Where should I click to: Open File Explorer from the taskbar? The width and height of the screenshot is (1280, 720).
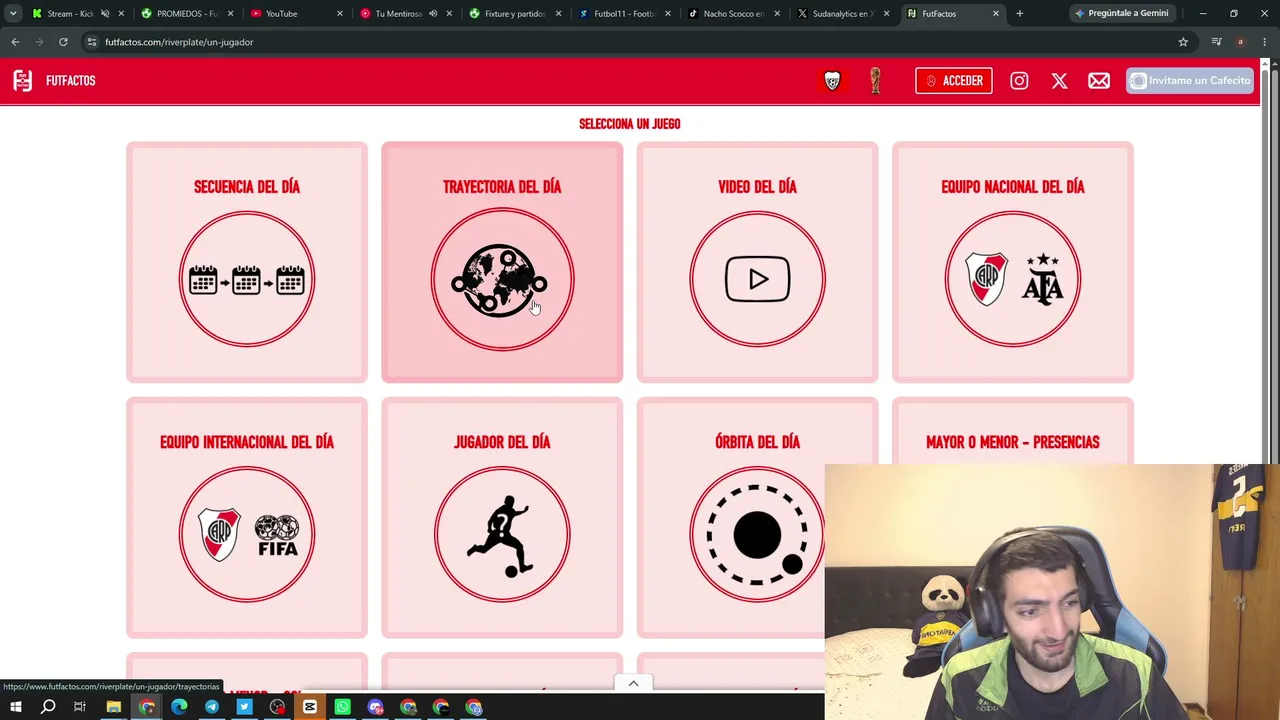pyautogui.click(x=114, y=708)
